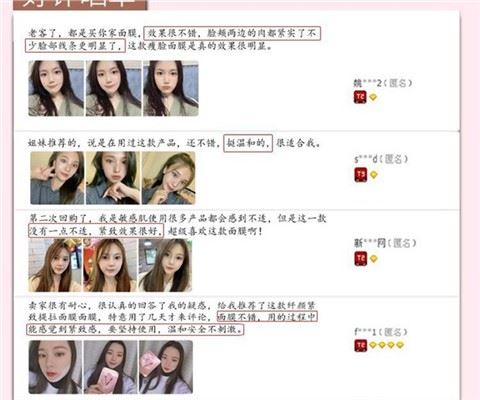
Task: Click the yellow diamond beside s***d's badge
Action: coord(374,175)
